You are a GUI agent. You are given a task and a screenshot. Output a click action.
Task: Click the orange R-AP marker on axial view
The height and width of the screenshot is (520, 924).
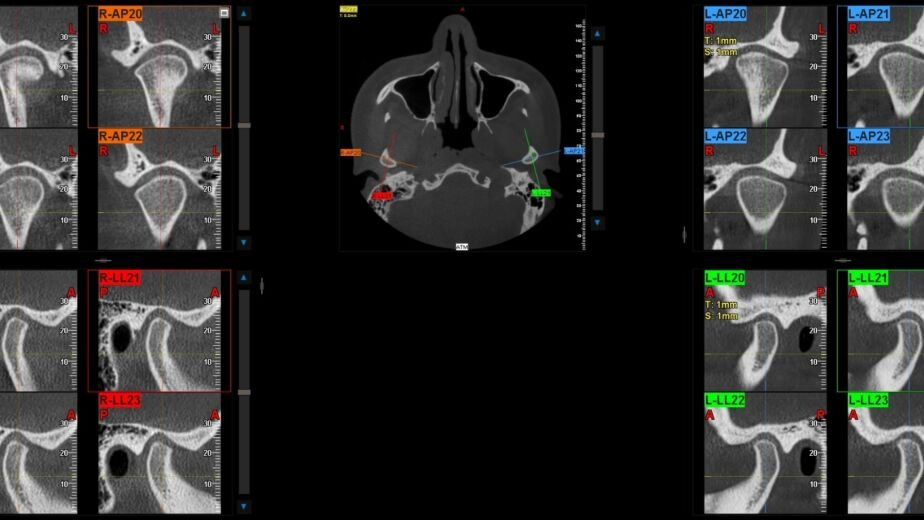click(350, 153)
